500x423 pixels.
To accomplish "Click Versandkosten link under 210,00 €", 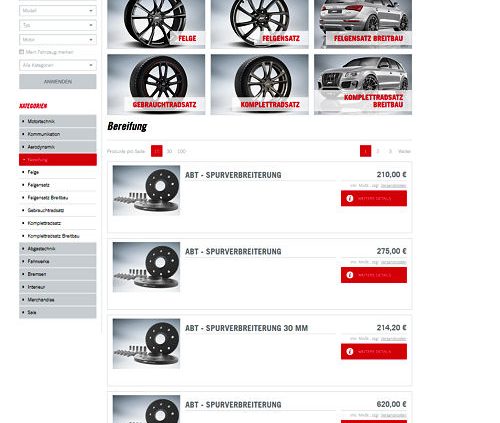I will click(393, 186).
